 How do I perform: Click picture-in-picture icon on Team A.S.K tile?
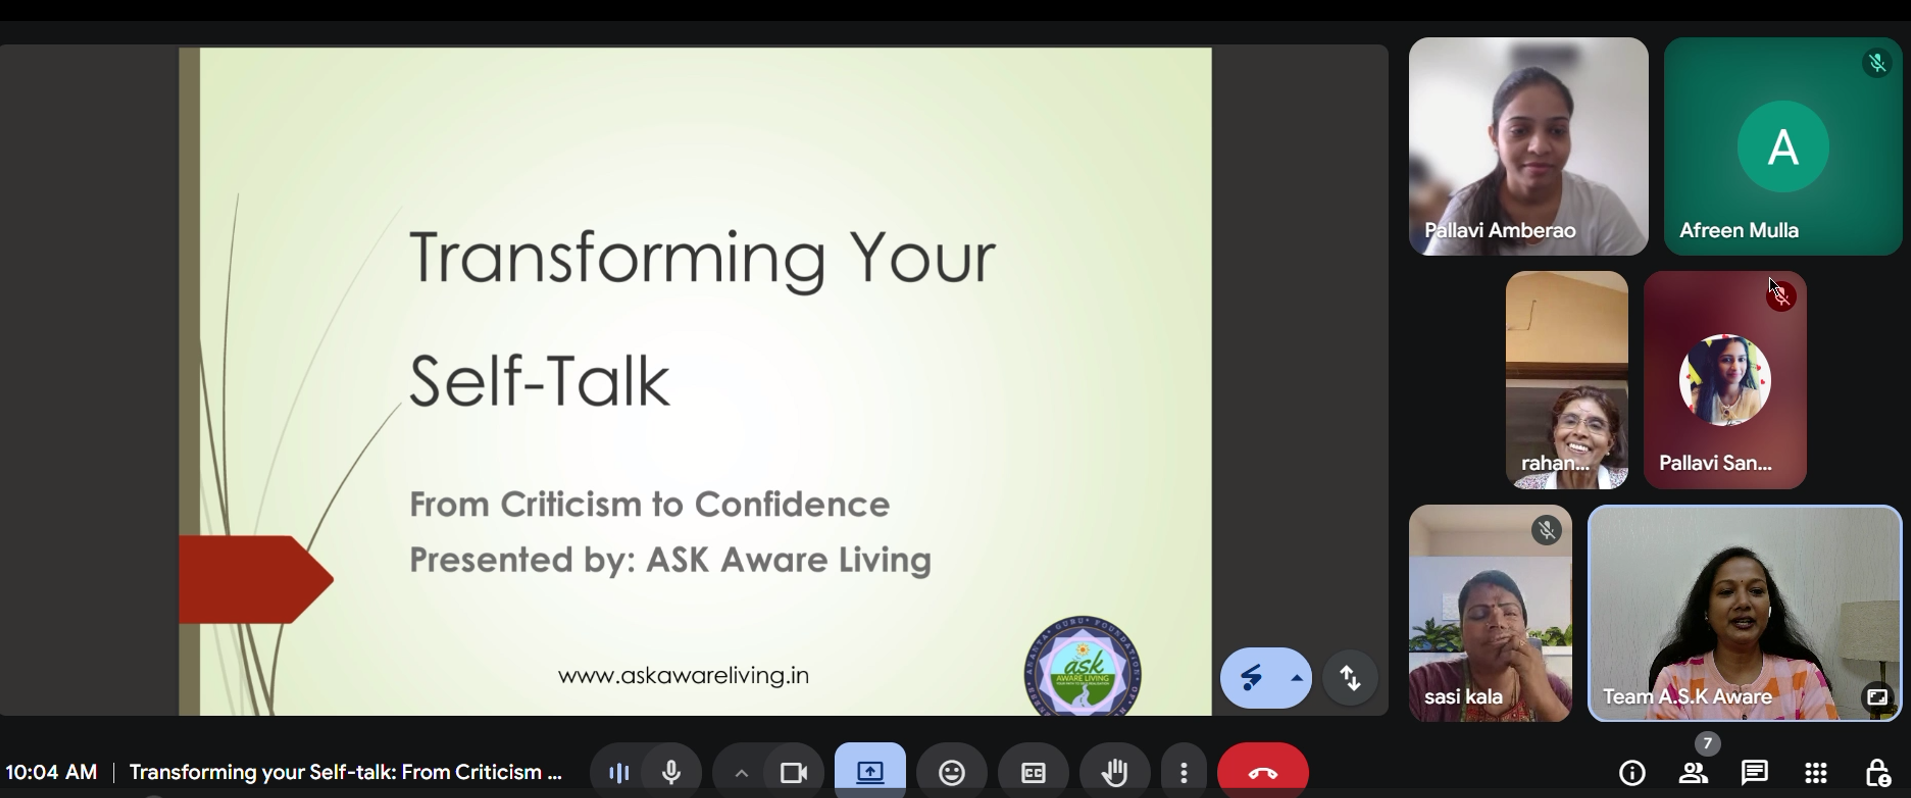pyautogui.click(x=1877, y=697)
